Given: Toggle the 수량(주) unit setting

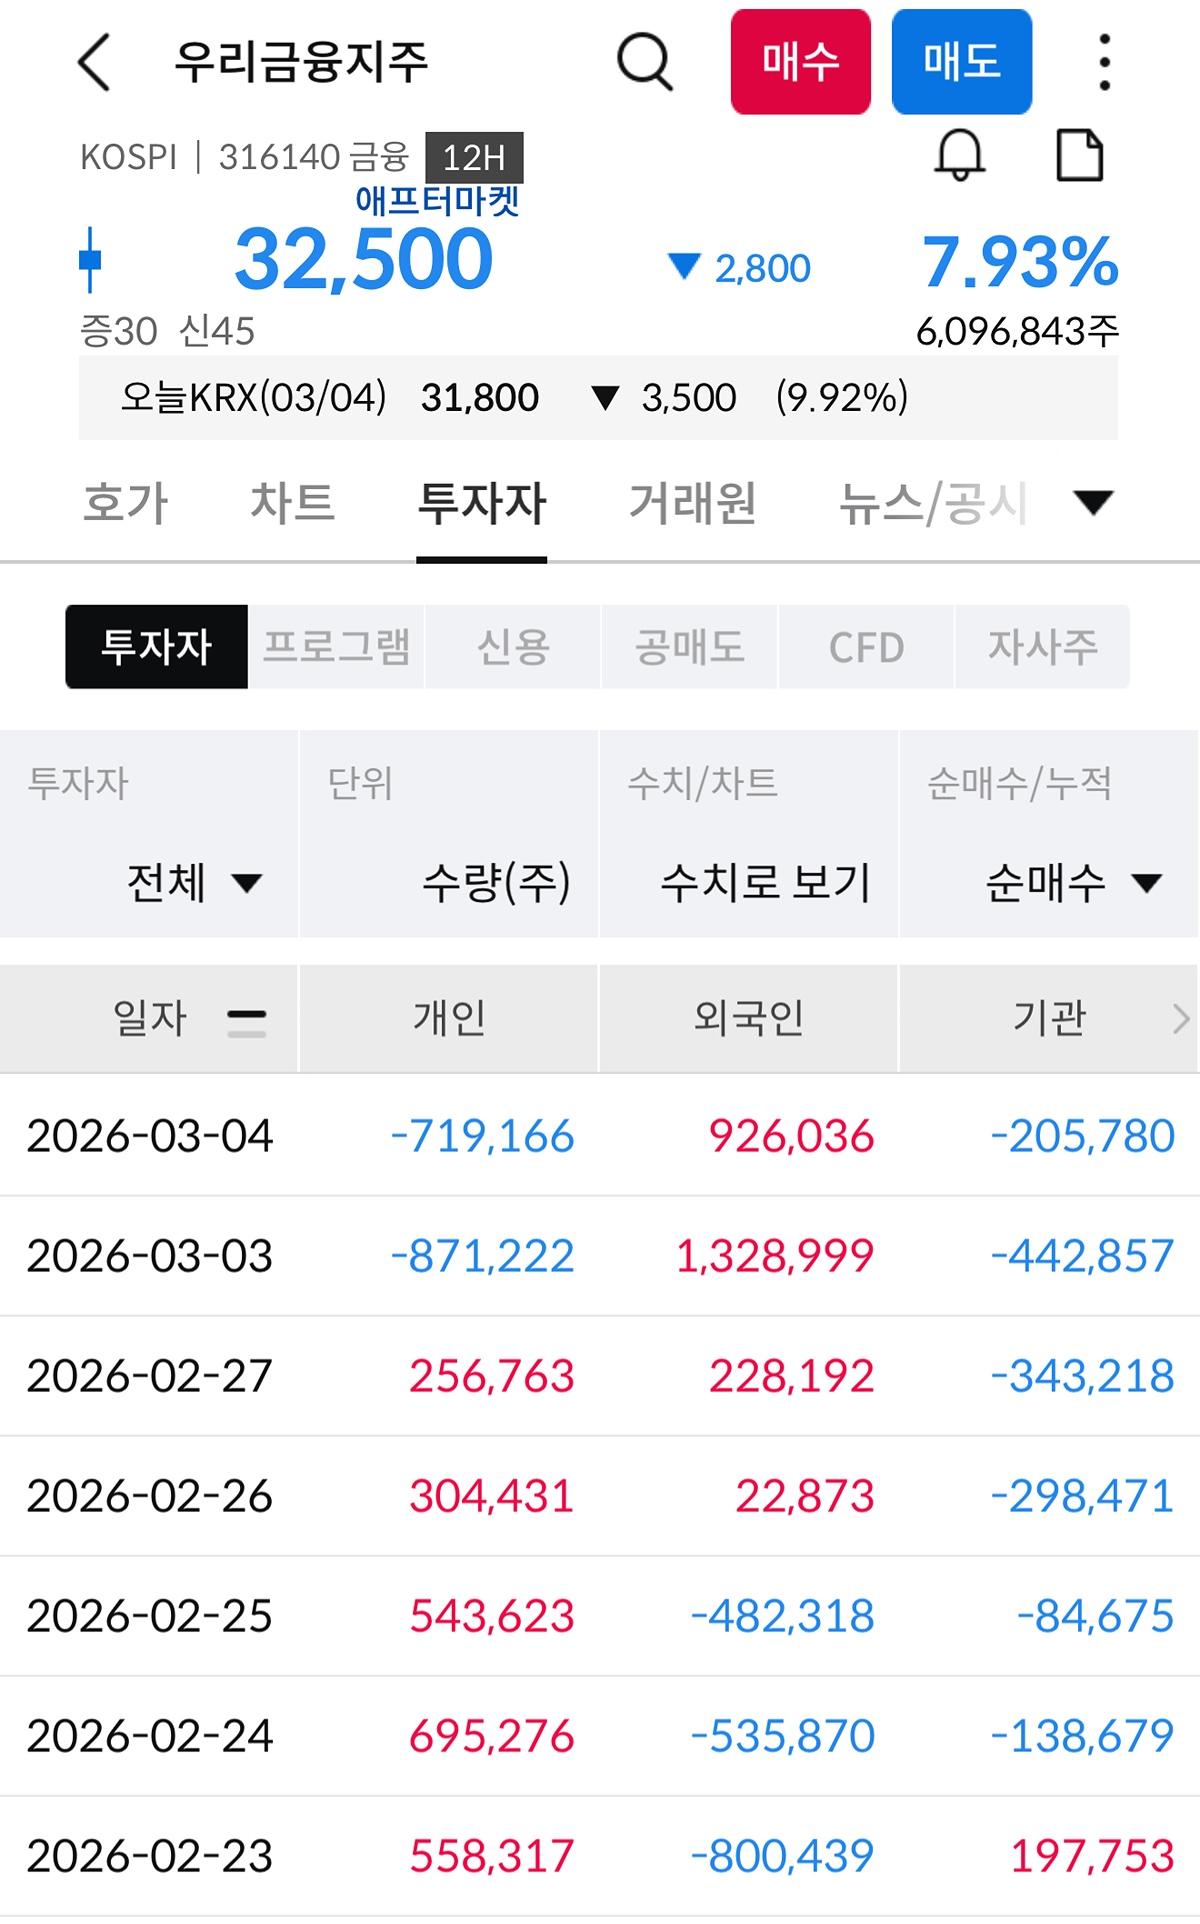Looking at the screenshot, I should [496, 882].
